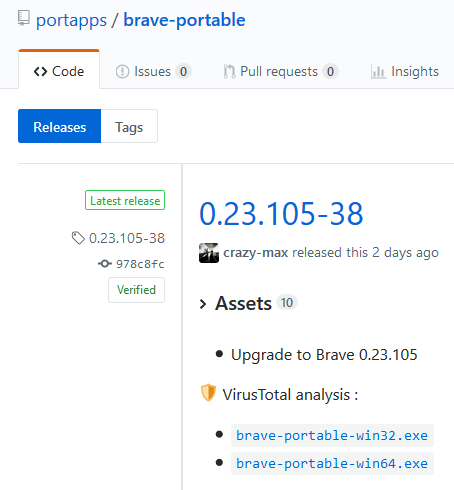Open brave-portable-win32.exe VirusTotal link

tap(332, 435)
